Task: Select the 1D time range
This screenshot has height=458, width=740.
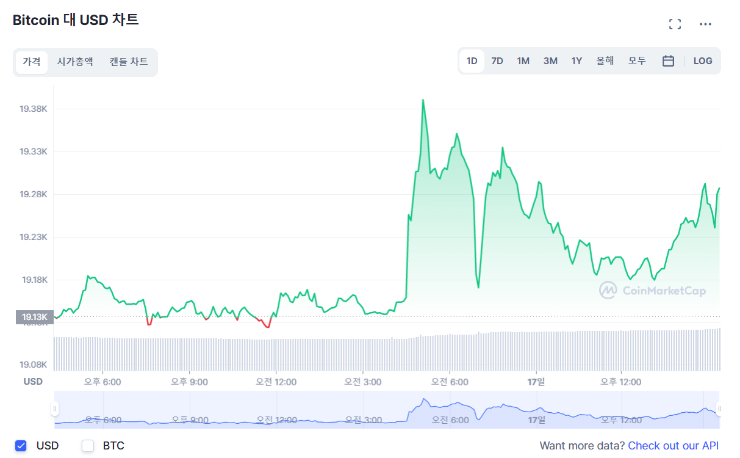Action: click(472, 61)
